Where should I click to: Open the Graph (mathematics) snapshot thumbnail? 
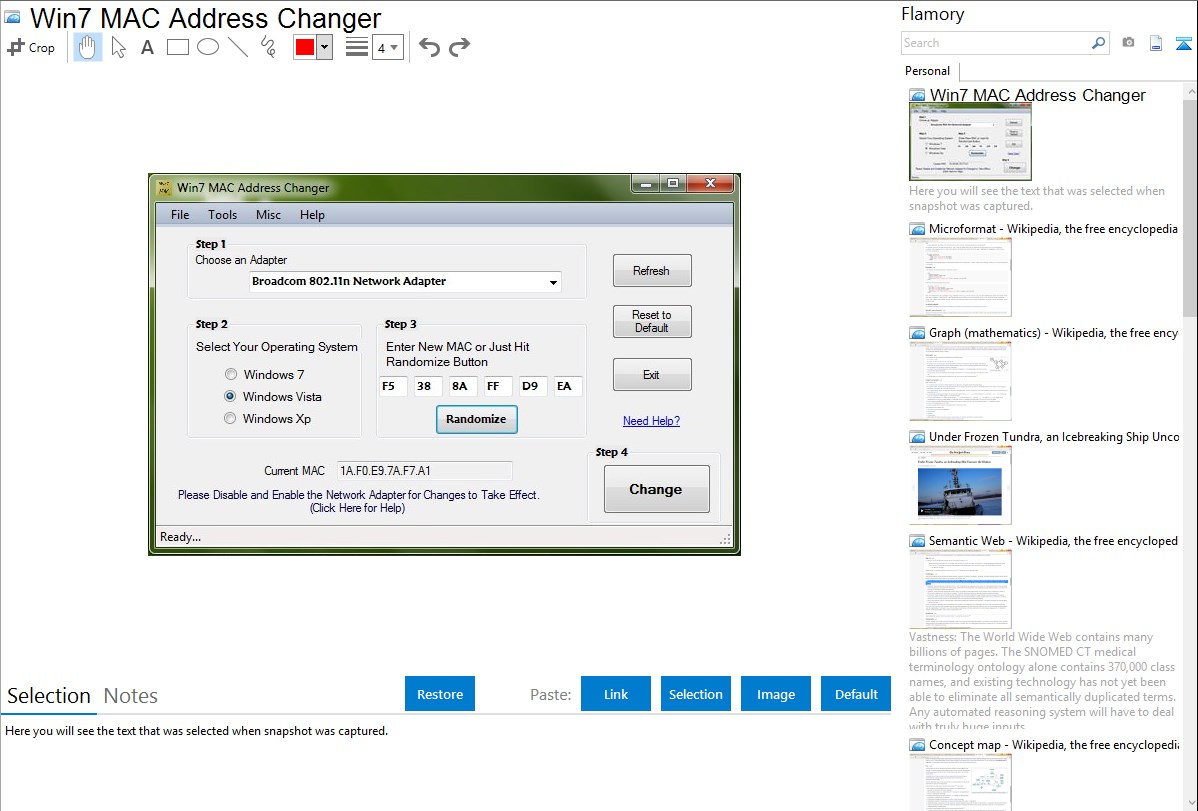coord(960,381)
